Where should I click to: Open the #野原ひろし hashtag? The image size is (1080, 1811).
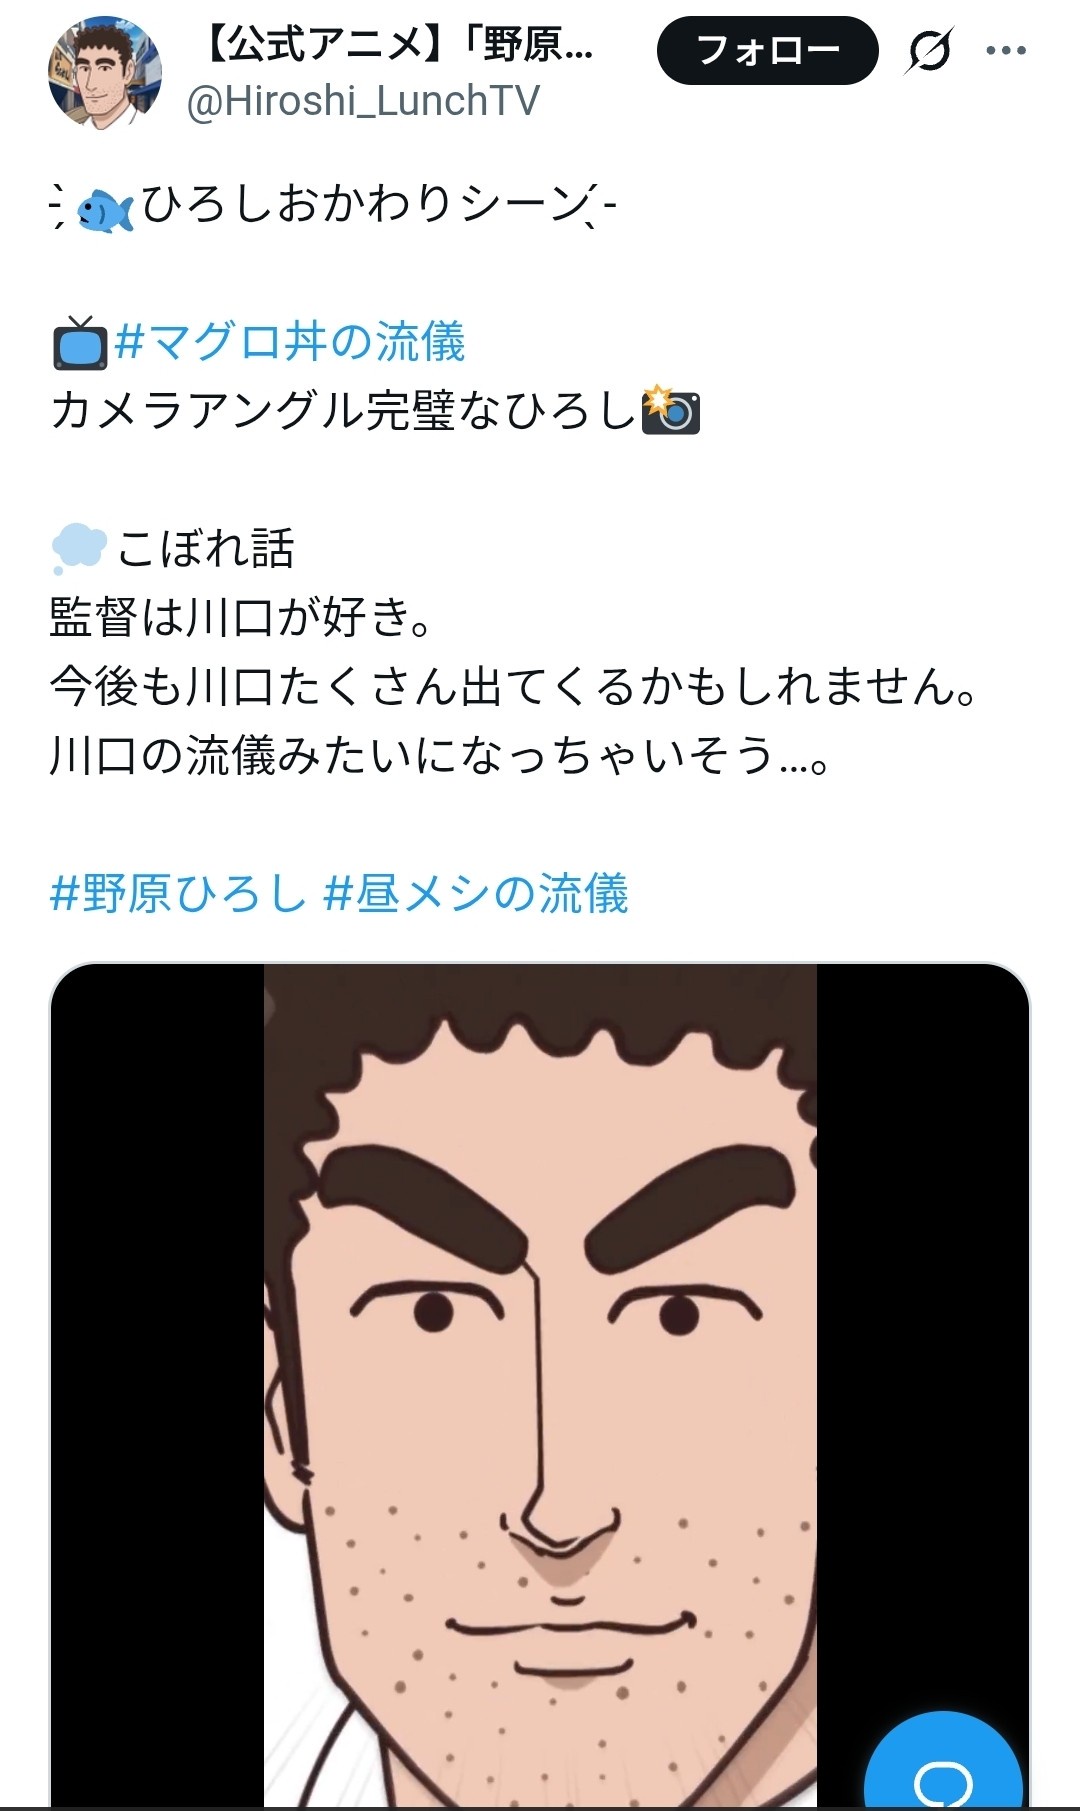pos(178,893)
